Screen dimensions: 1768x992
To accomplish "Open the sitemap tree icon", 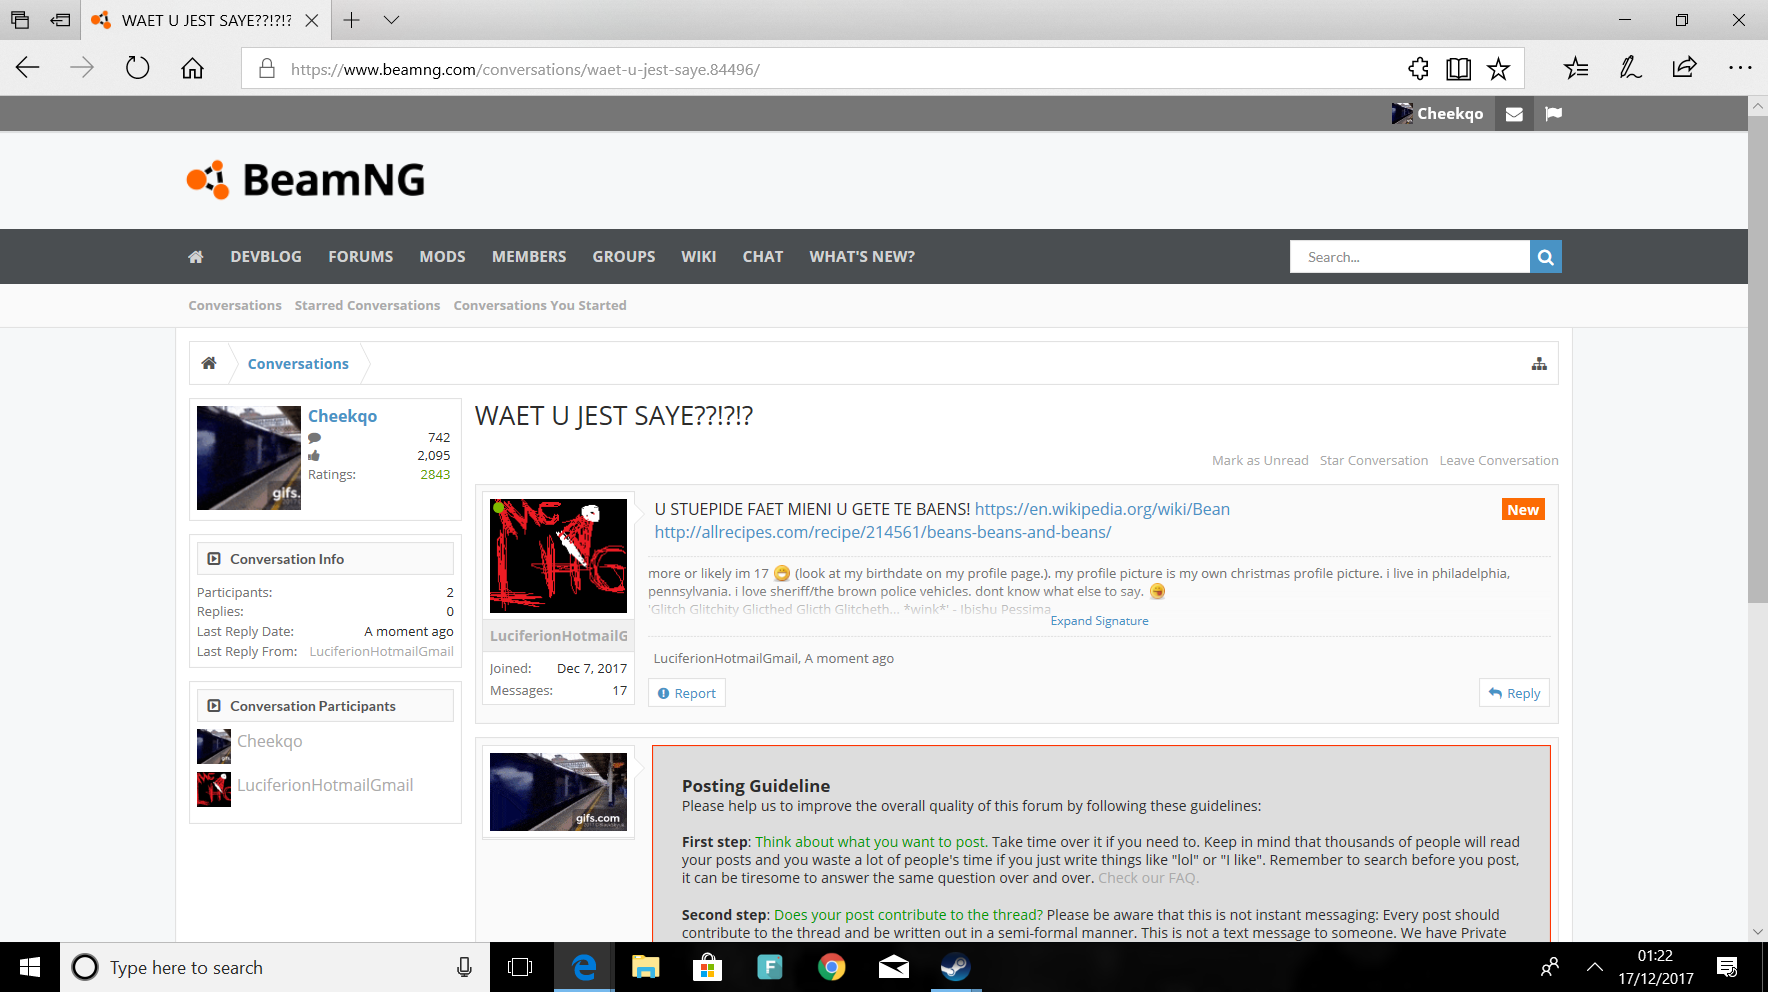I will [x=1539, y=364].
